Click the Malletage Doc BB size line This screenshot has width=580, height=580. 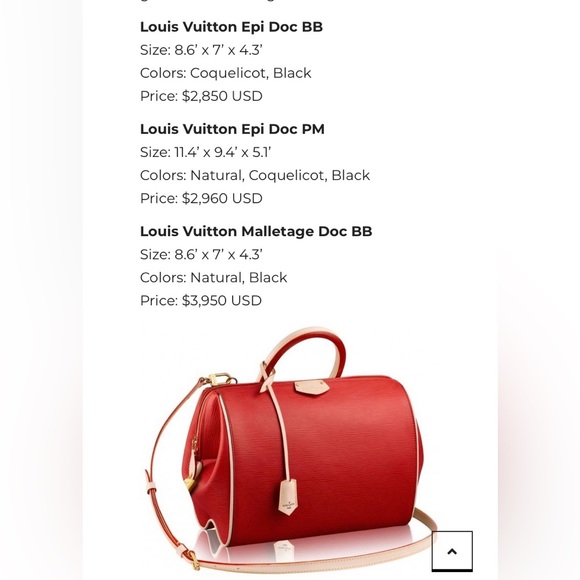coord(201,254)
